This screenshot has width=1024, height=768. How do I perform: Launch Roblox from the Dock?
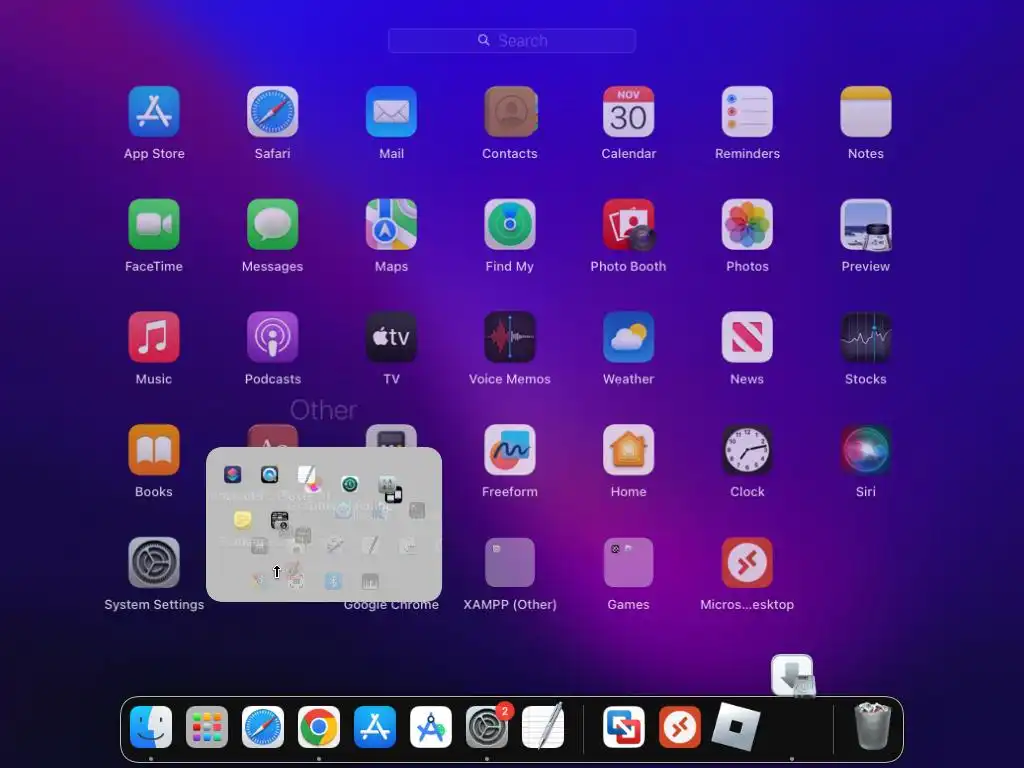click(x=736, y=727)
